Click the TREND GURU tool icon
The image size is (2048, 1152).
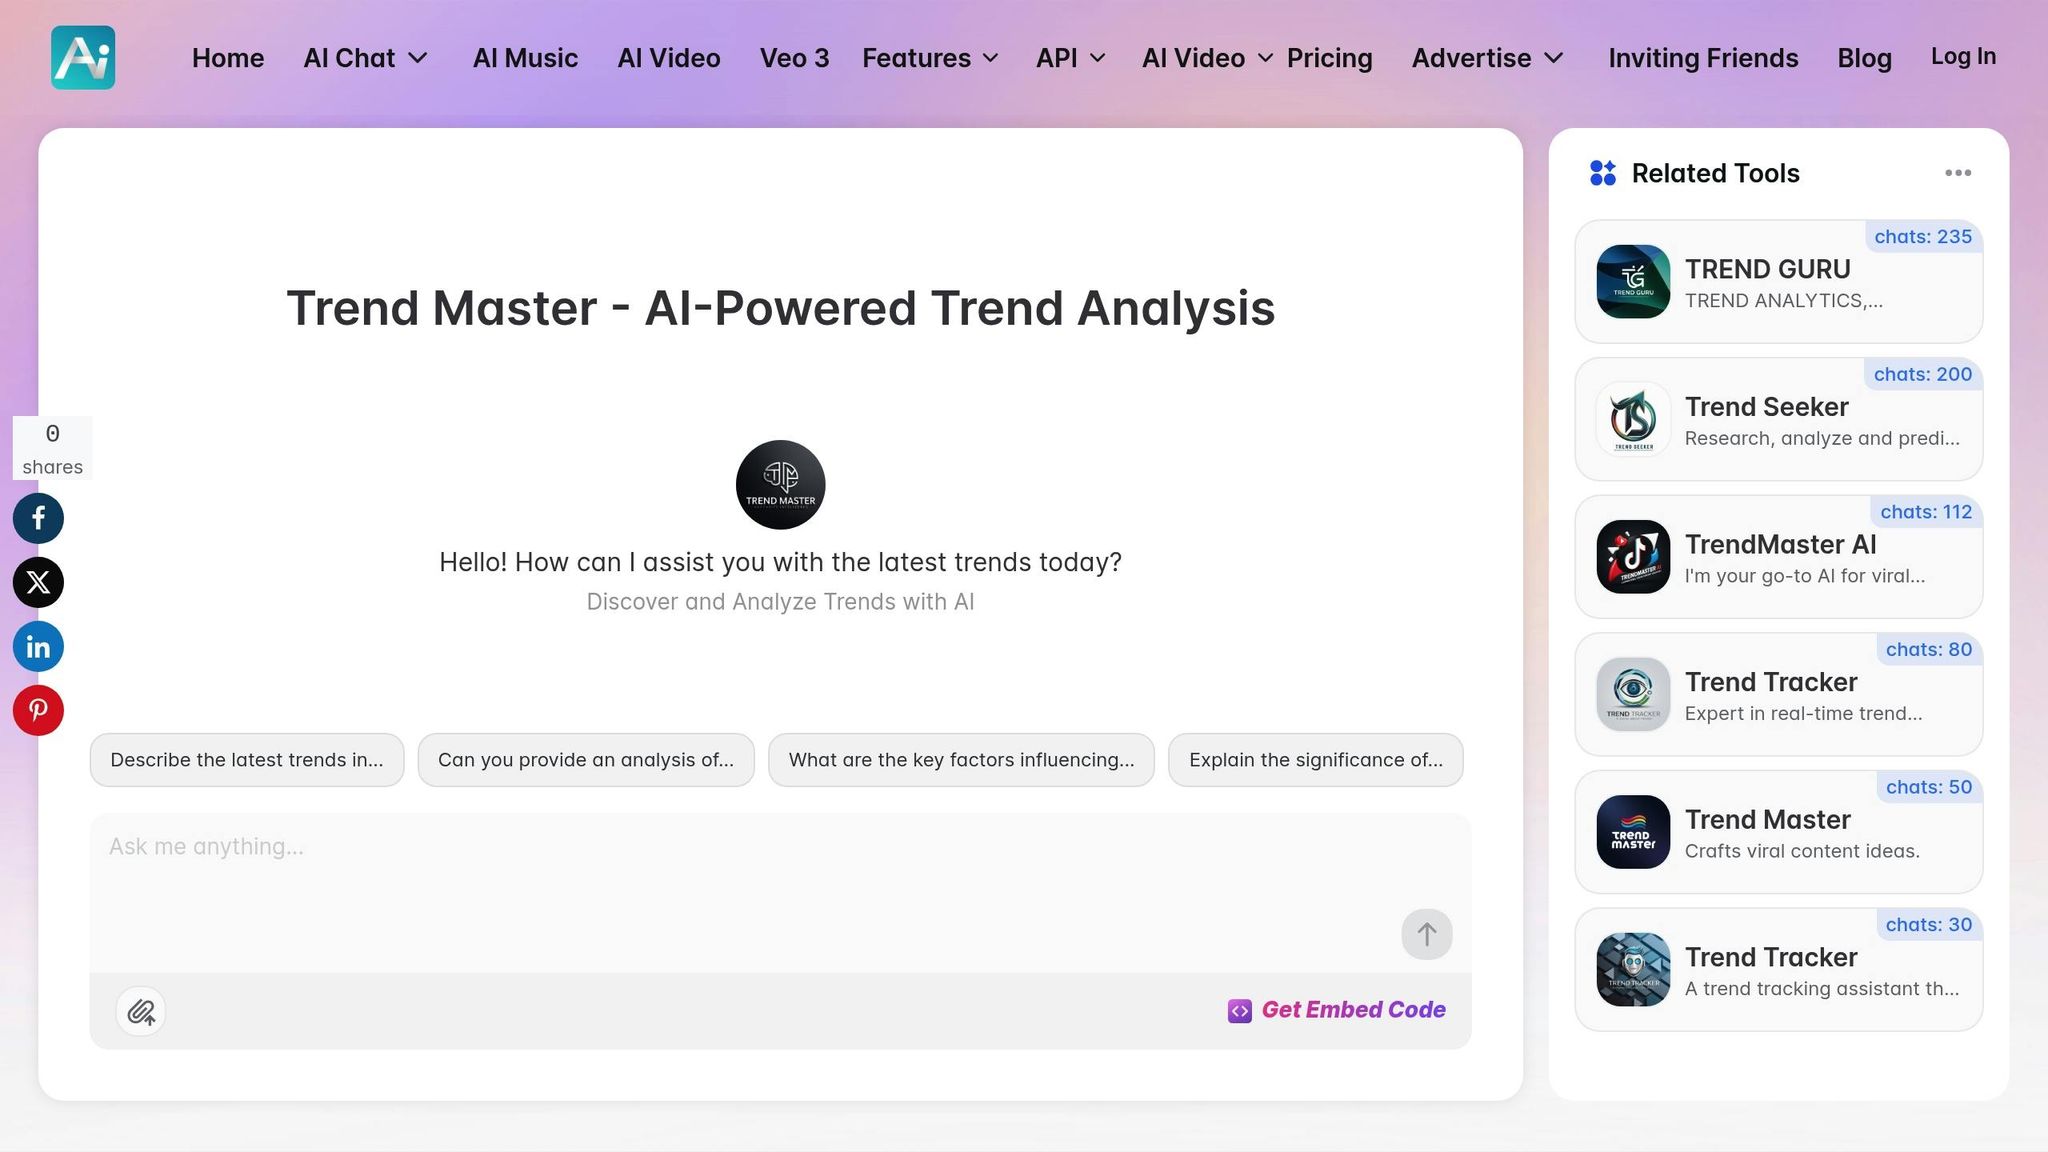(1633, 282)
